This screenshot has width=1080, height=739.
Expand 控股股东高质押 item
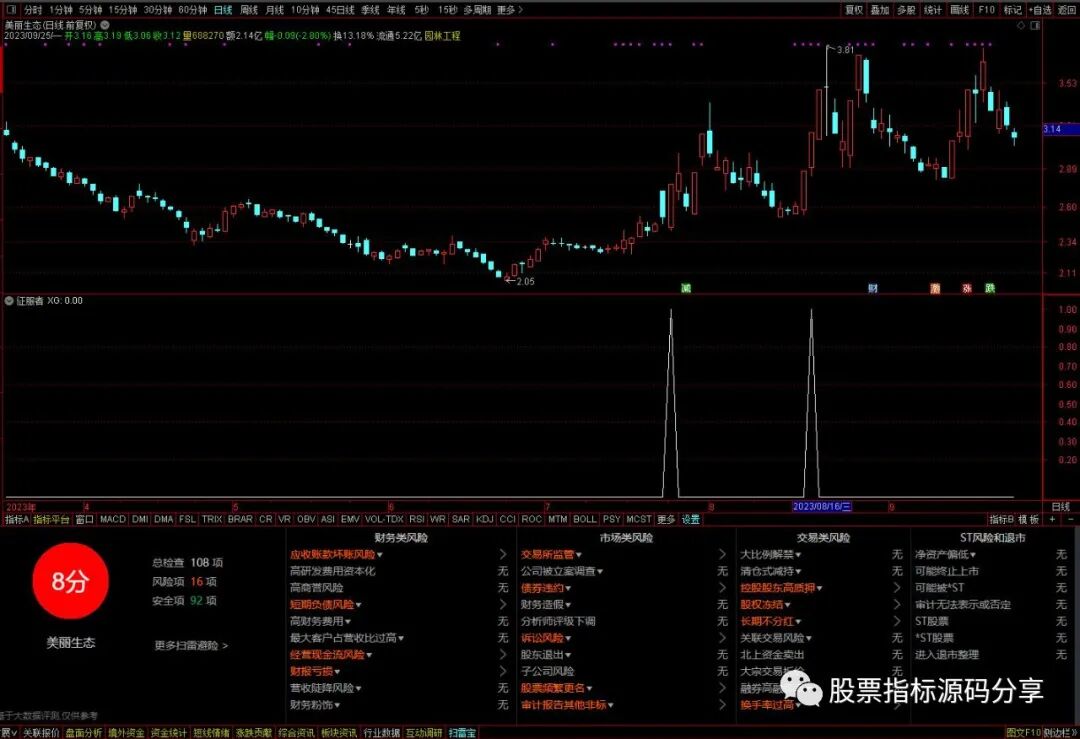782,588
